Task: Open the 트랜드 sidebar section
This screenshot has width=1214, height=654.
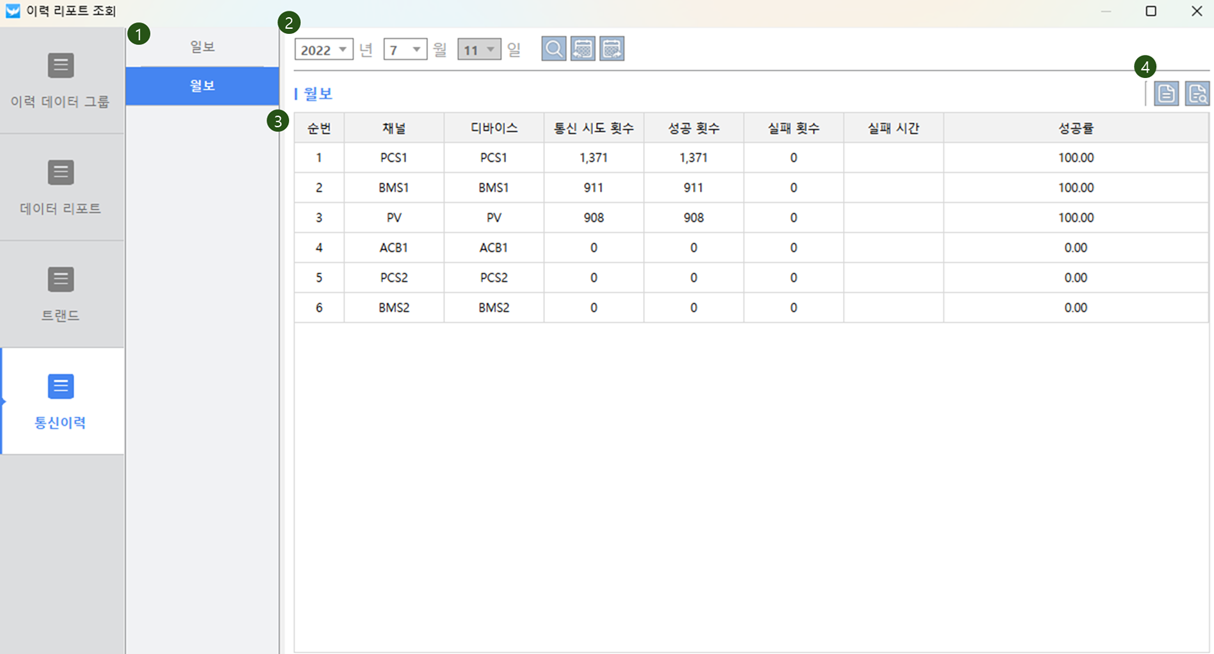Action: (x=61, y=294)
